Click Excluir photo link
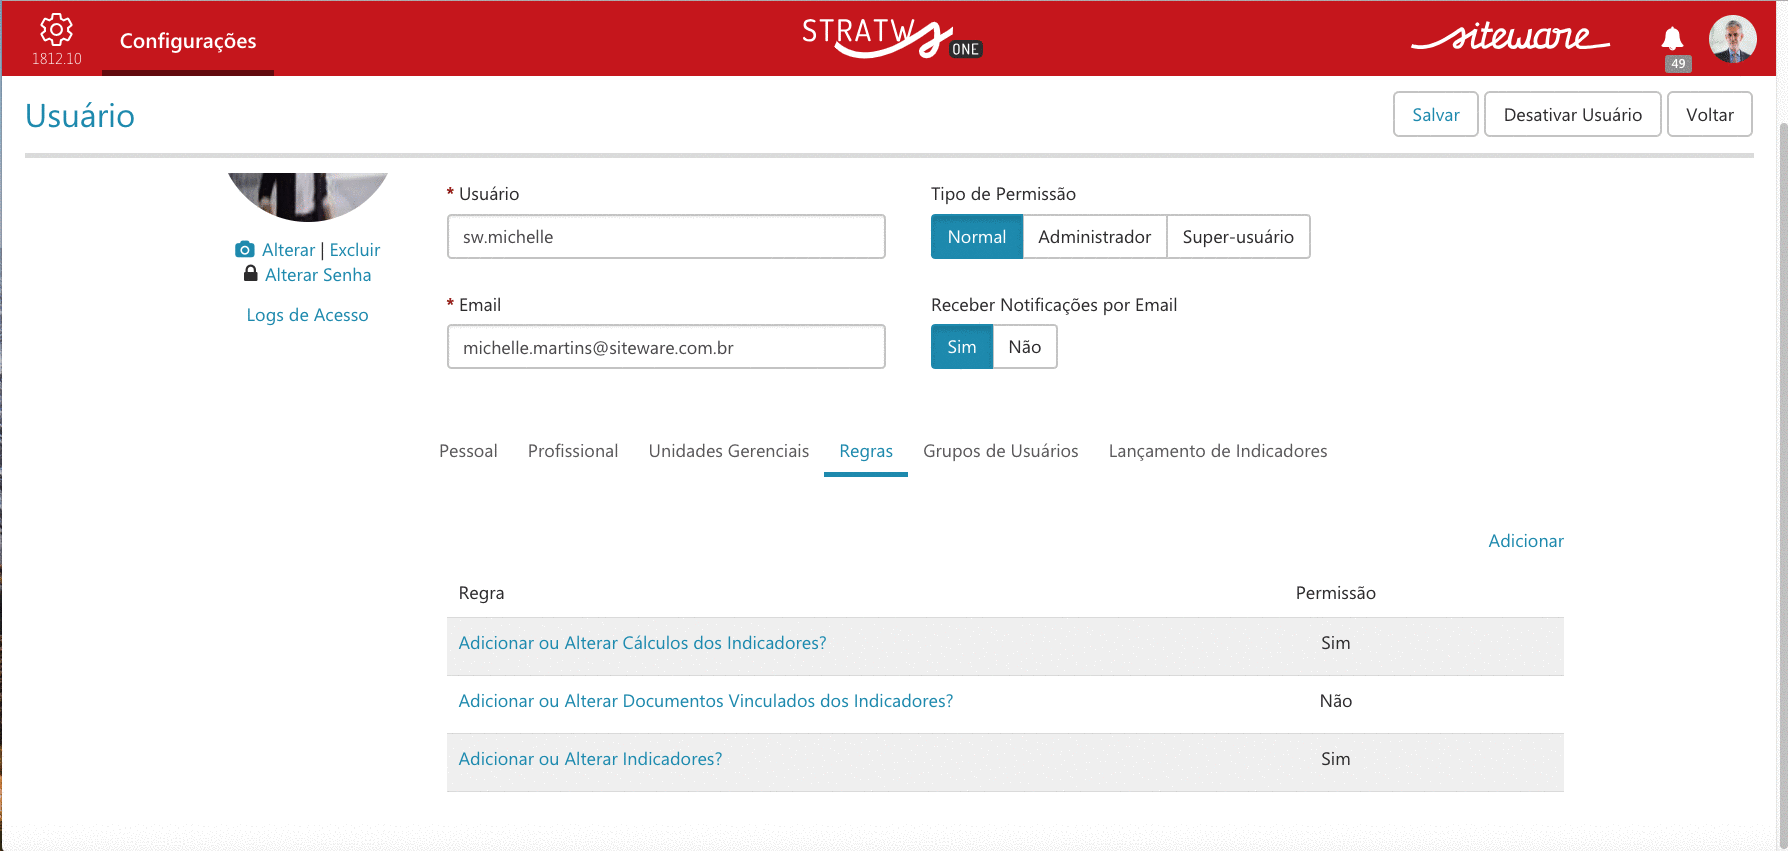The image size is (1788, 851). pyautogui.click(x=355, y=250)
